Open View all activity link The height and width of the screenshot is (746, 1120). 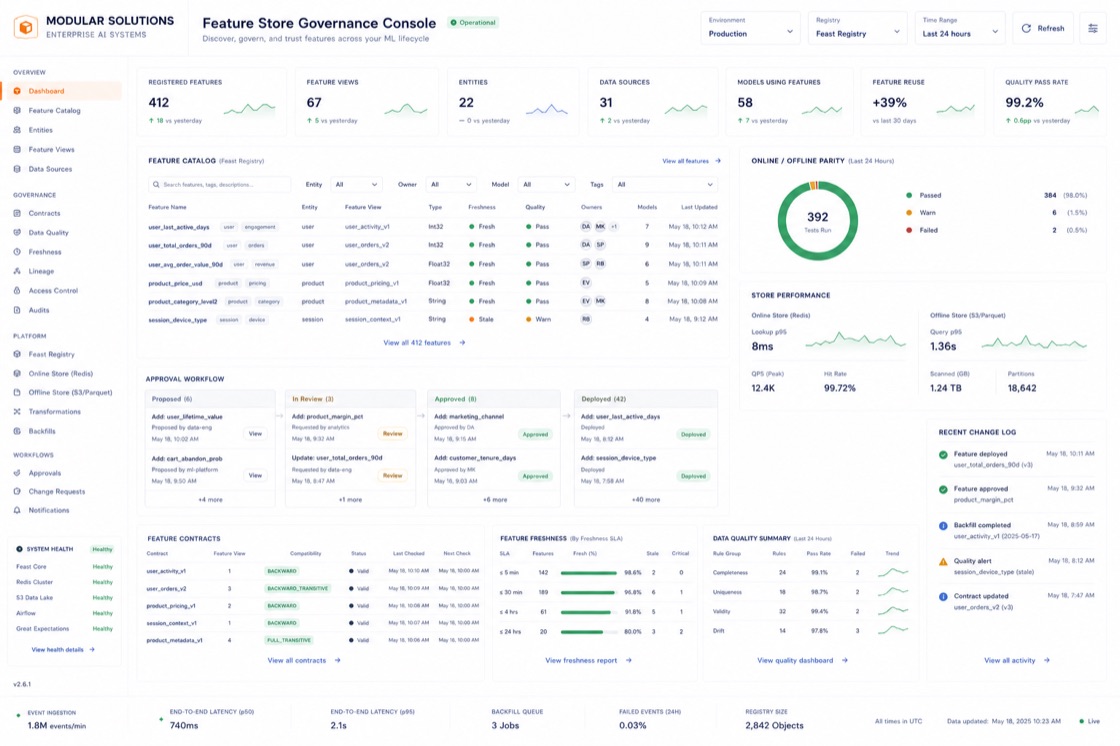point(1016,660)
